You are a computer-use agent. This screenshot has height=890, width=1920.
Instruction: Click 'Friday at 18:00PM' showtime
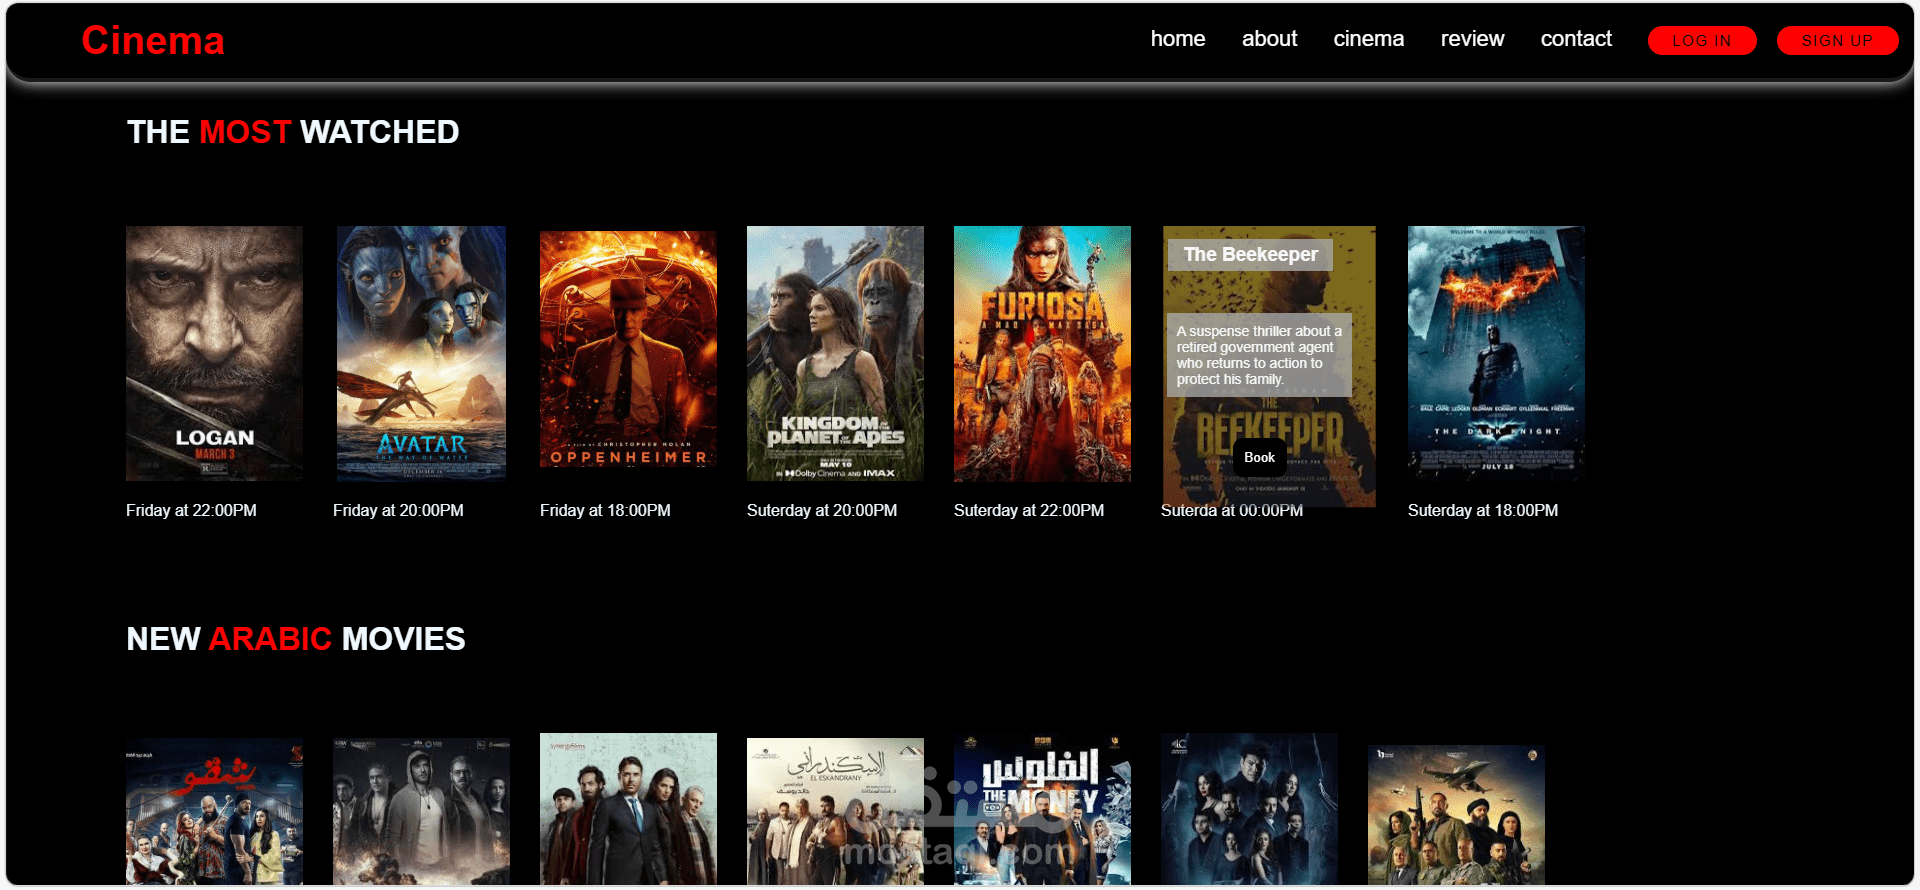click(x=605, y=510)
